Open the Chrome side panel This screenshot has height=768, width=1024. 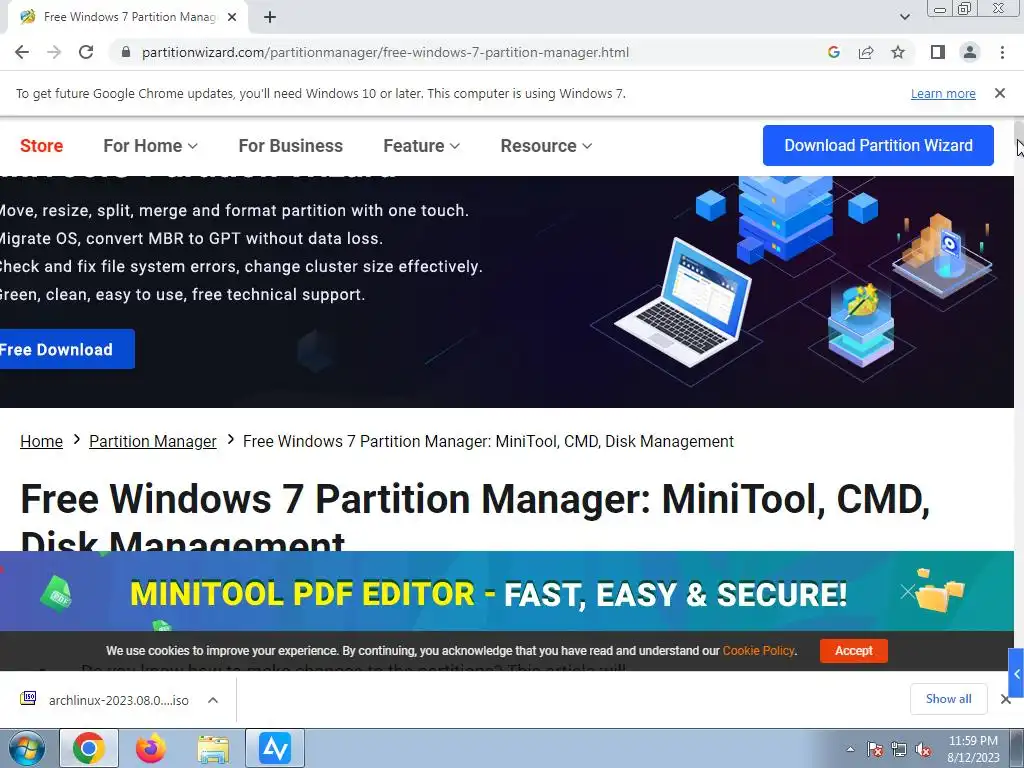pos(938,52)
